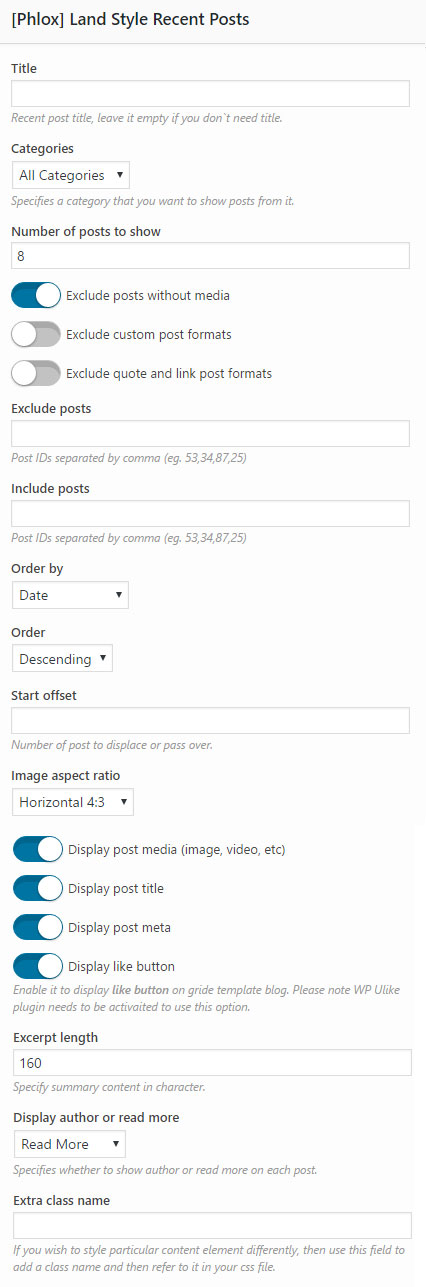
Task: Toggle Display post title switch
Action: pos(38,888)
